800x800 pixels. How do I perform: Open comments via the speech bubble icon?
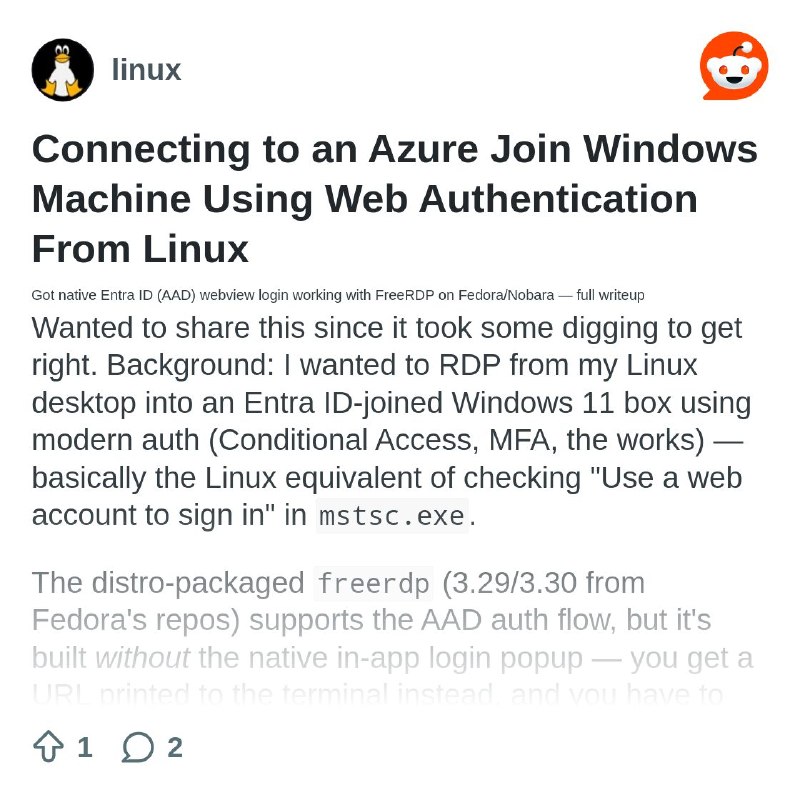pyautogui.click(x=138, y=747)
